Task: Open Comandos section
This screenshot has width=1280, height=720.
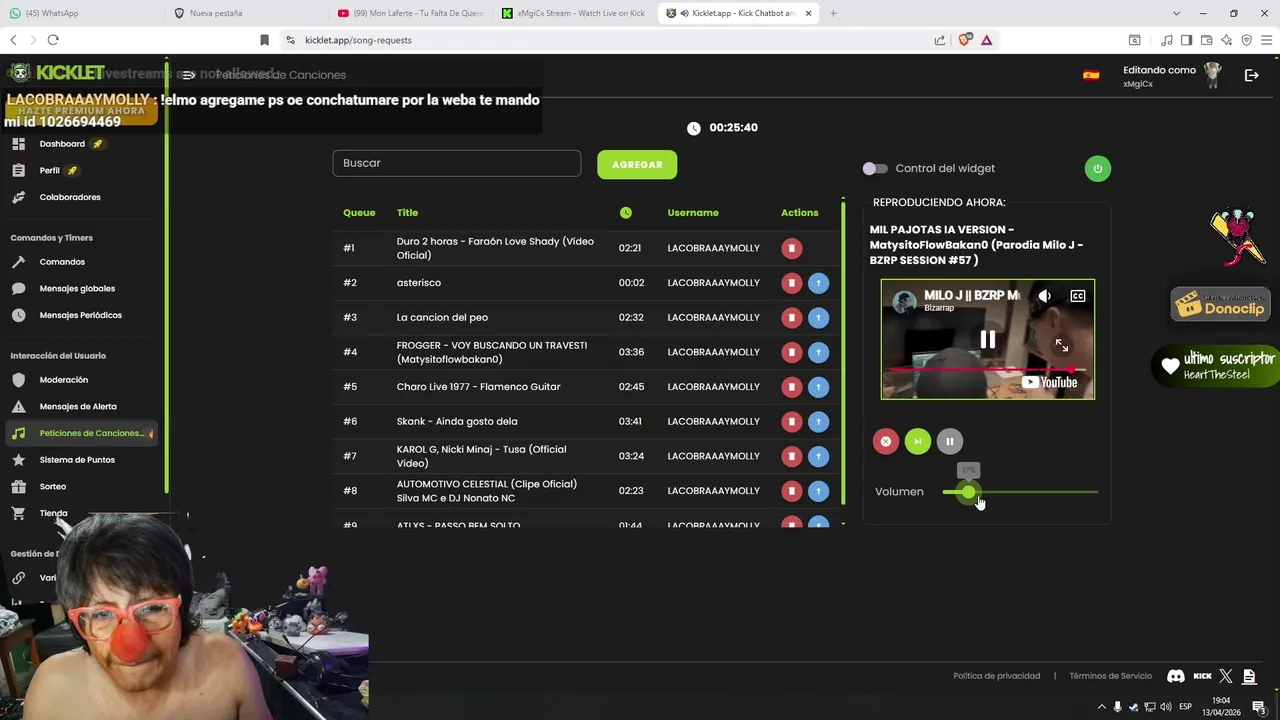Action: [x=62, y=262]
